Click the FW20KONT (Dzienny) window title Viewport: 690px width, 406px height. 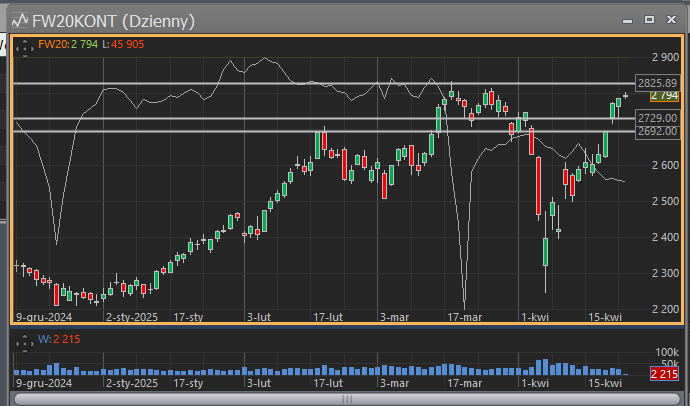pos(113,21)
